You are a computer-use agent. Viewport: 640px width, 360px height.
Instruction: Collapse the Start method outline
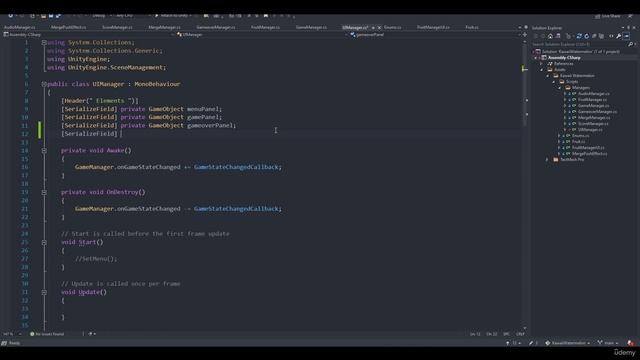tap(44, 242)
